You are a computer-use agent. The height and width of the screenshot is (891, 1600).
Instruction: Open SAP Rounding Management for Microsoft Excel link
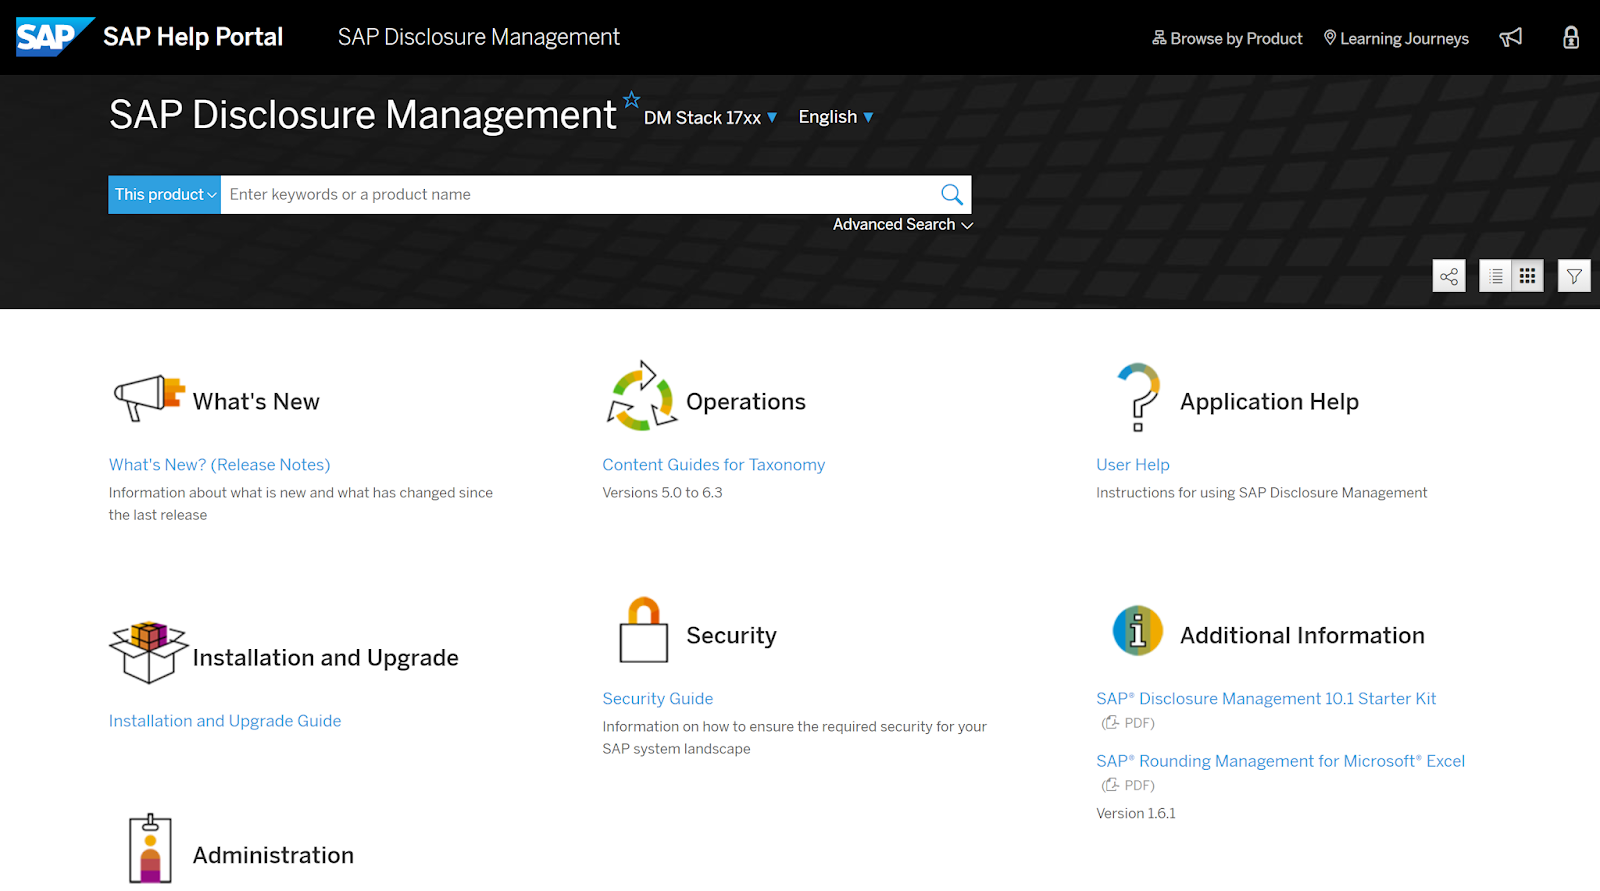pyautogui.click(x=1281, y=761)
